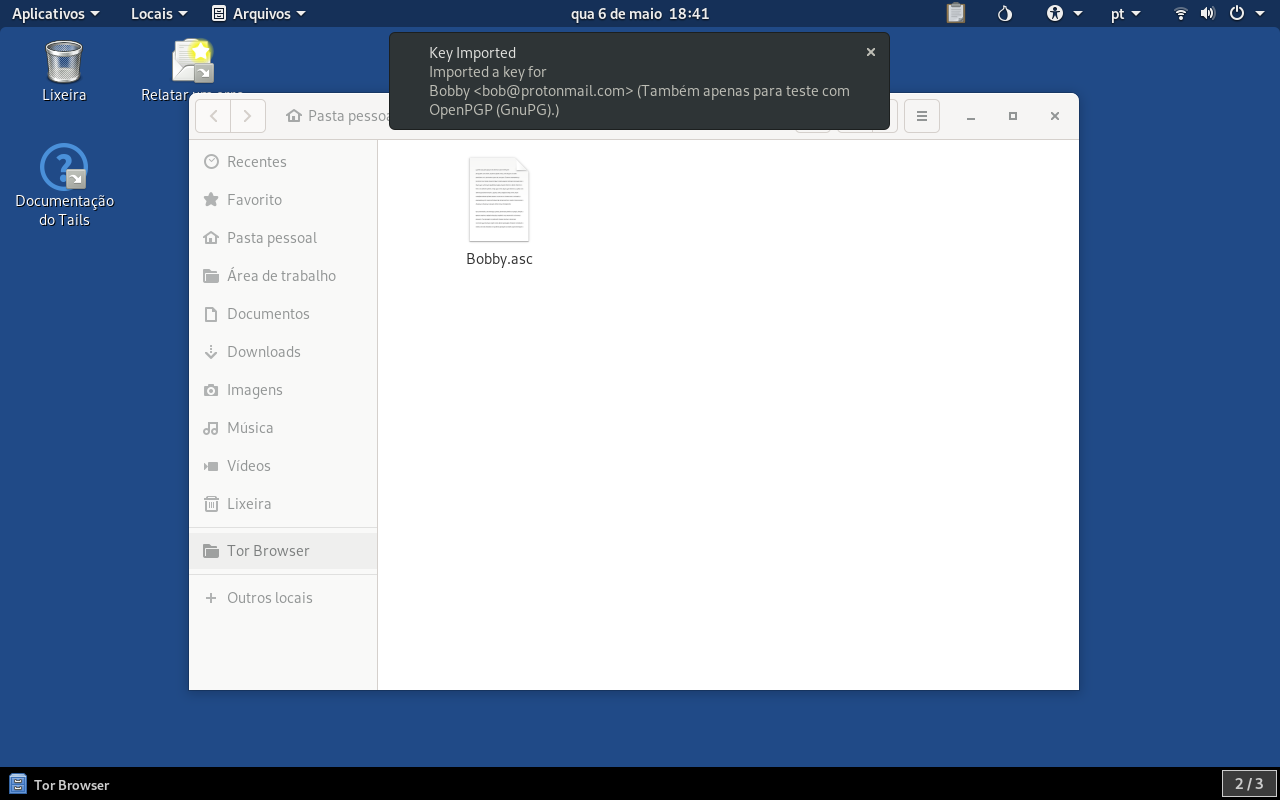Click the Wi-Fi network status icon
Screen dimensions: 1280x800
[x=1181, y=14]
